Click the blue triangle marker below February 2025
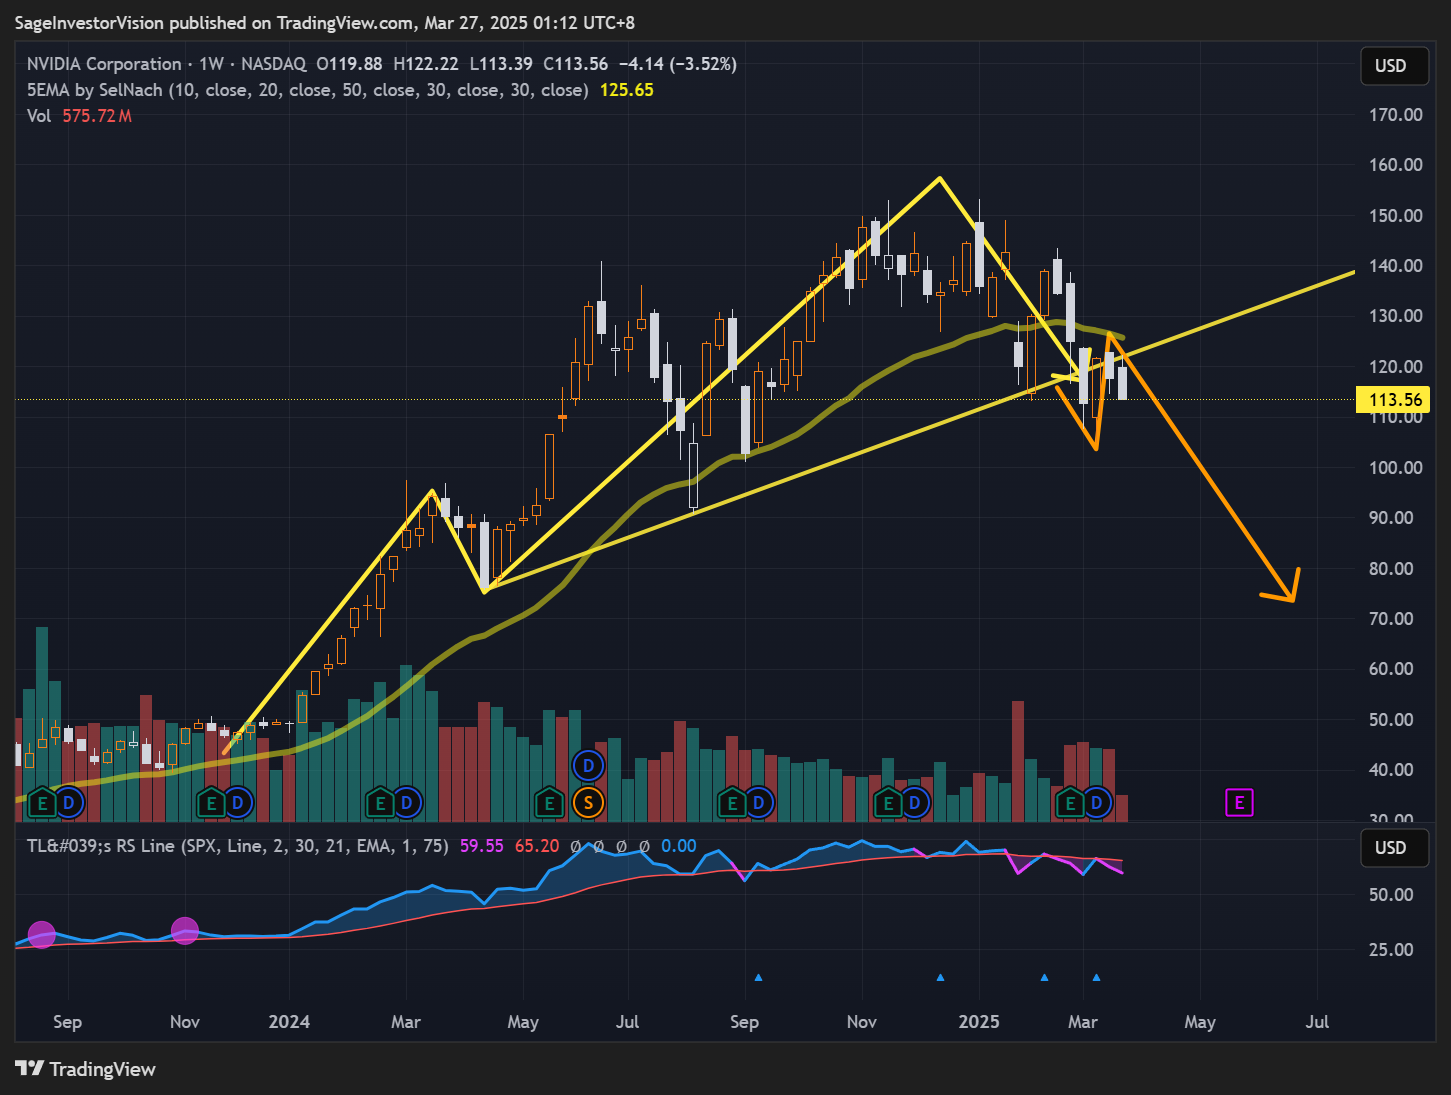 [1044, 977]
